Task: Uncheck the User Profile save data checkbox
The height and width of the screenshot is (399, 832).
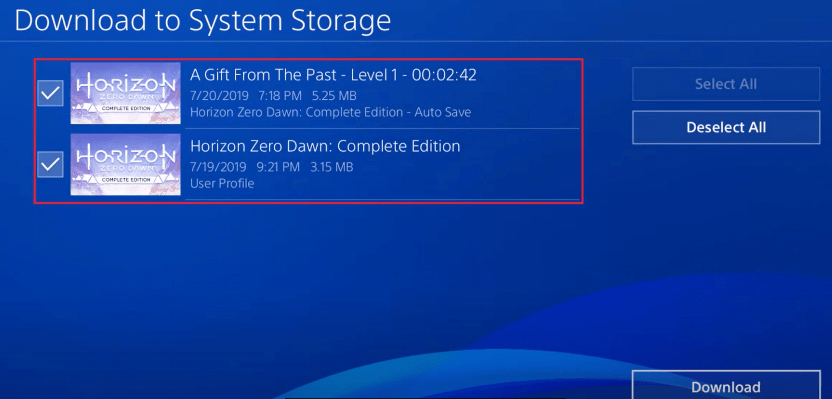Action: [x=50, y=164]
